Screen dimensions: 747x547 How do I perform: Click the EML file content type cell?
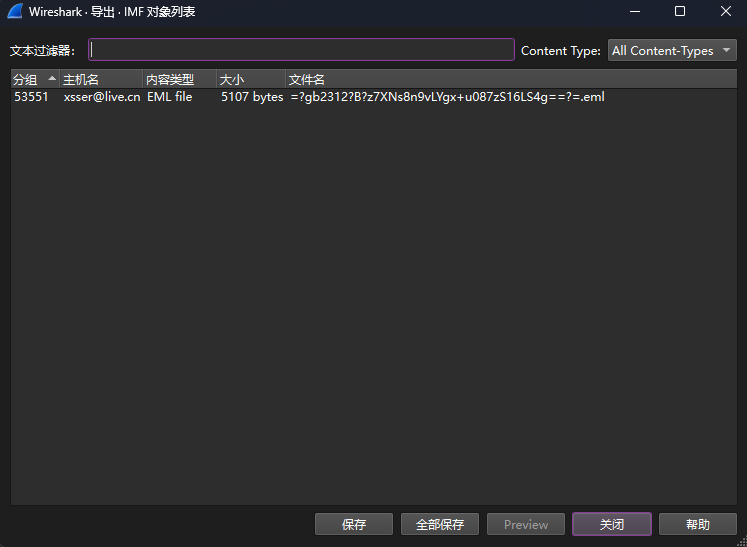[170, 97]
